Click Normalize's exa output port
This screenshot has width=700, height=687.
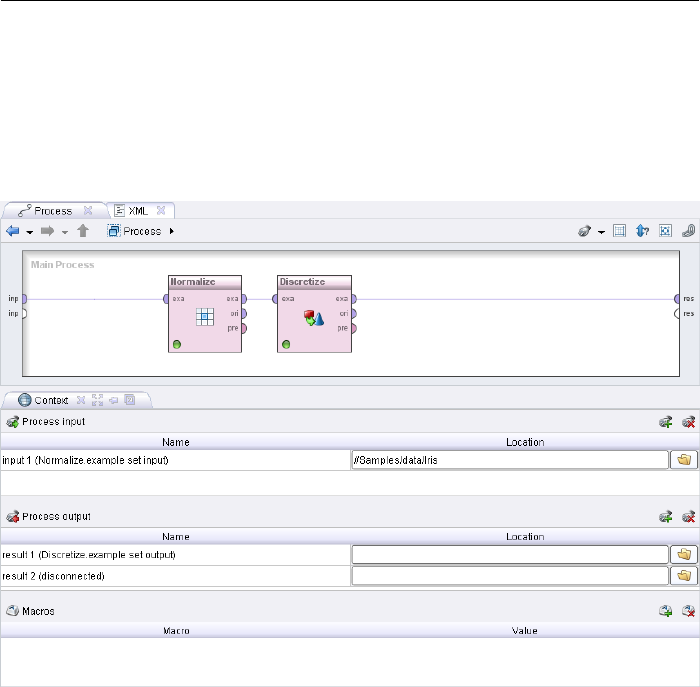point(244,299)
